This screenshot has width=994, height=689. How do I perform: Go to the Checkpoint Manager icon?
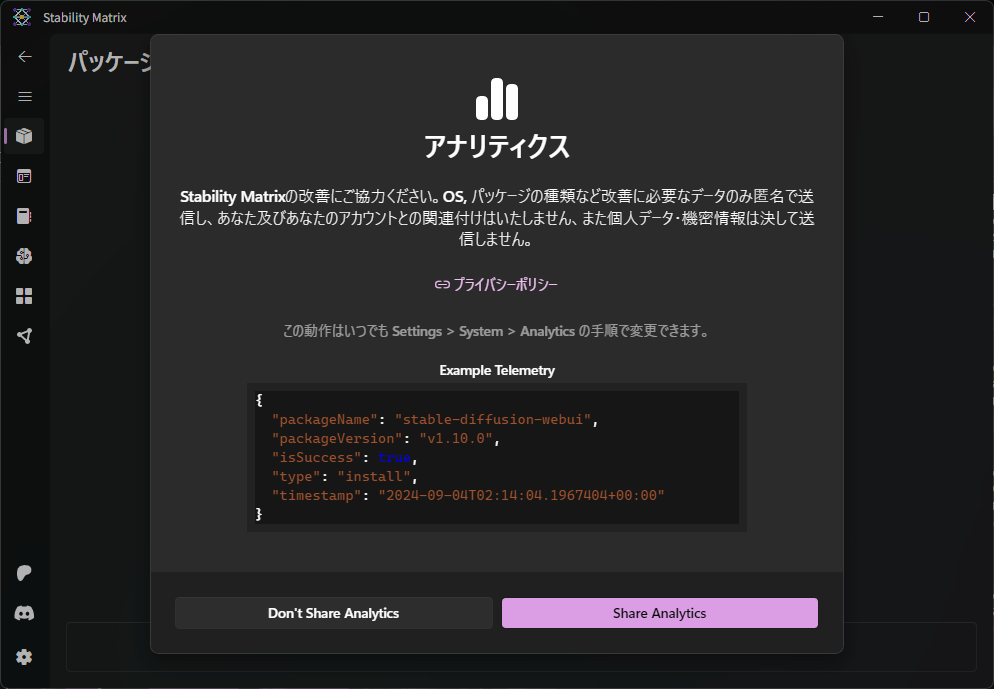pyautogui.click(x=25, y=216)
